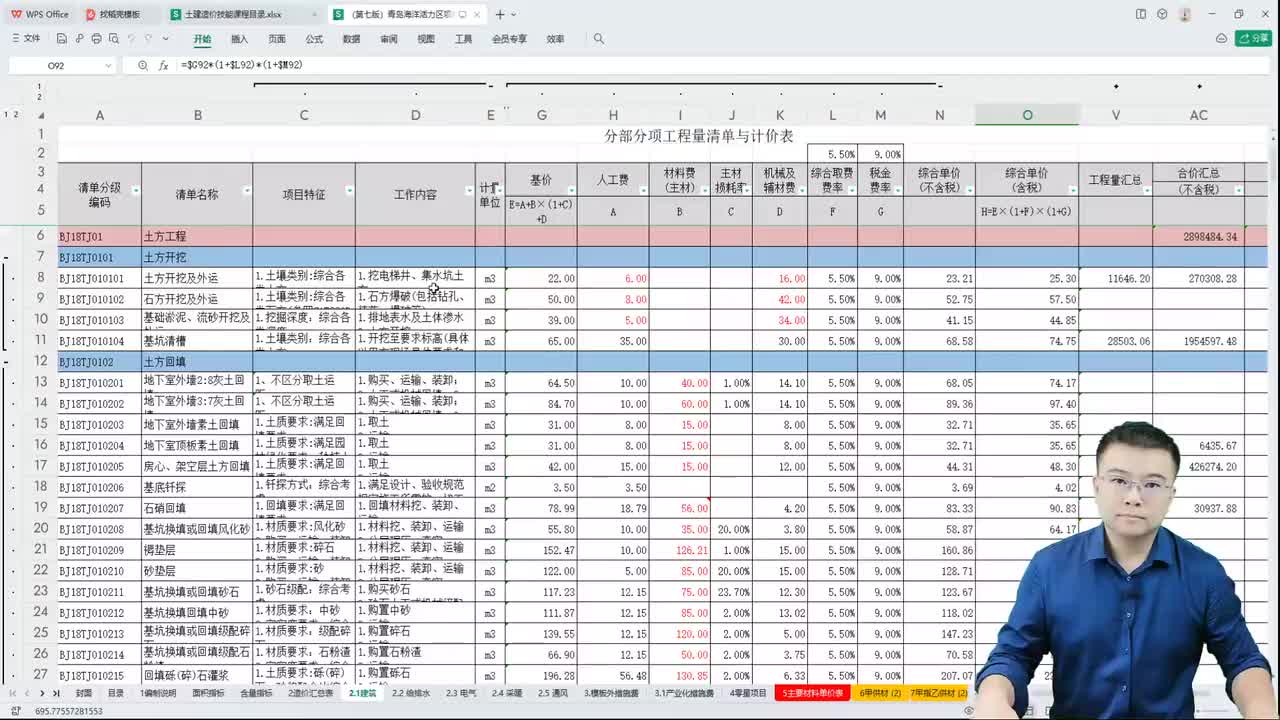The image size is (1280, 720).
Task: Select column AC header
Action: point(1198,115)
